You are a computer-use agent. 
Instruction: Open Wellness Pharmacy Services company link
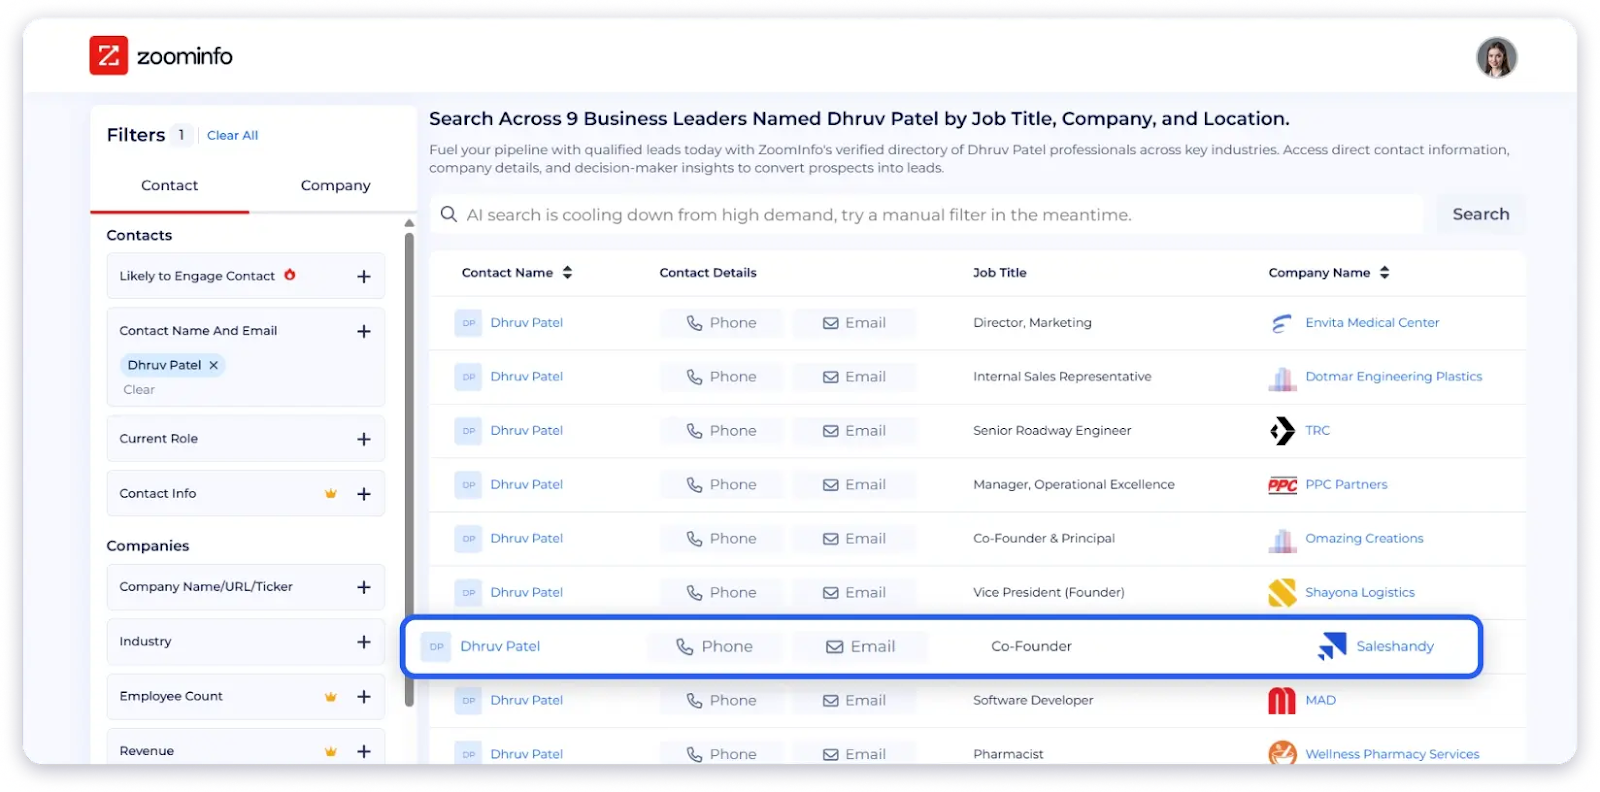(x=1392, y=754)
